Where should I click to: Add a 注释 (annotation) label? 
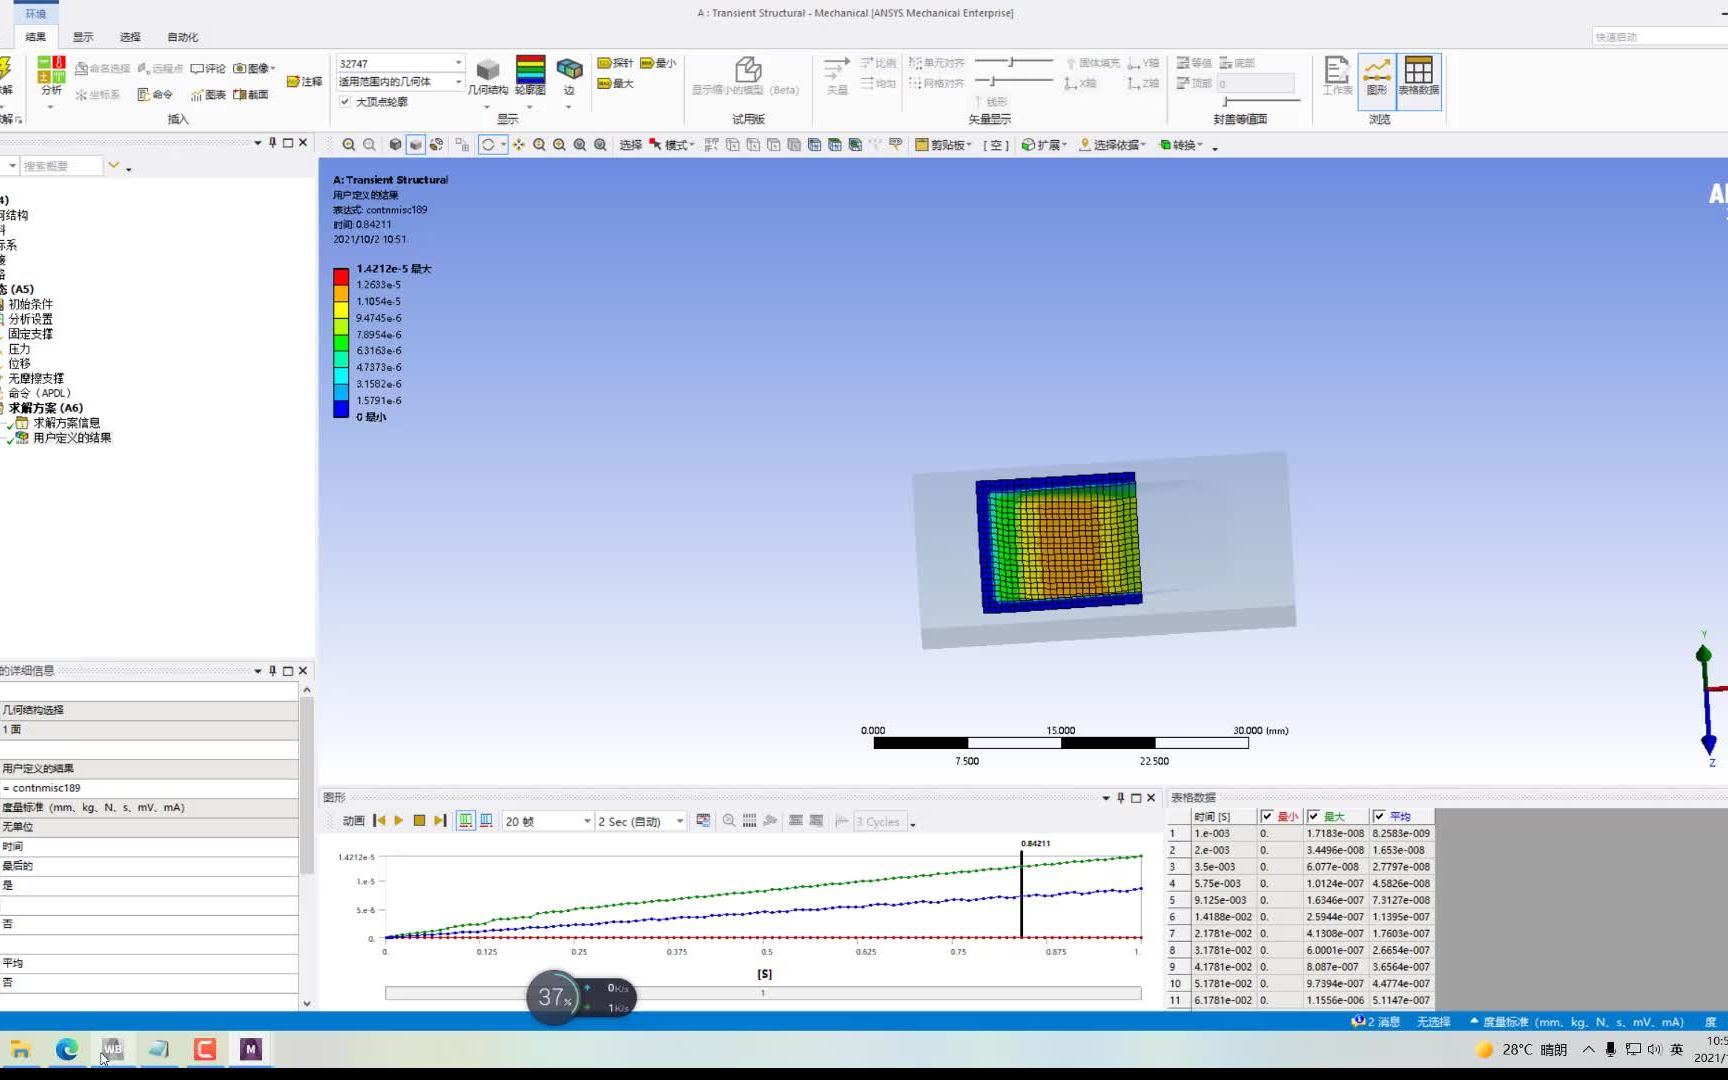[x=304, y=81]
